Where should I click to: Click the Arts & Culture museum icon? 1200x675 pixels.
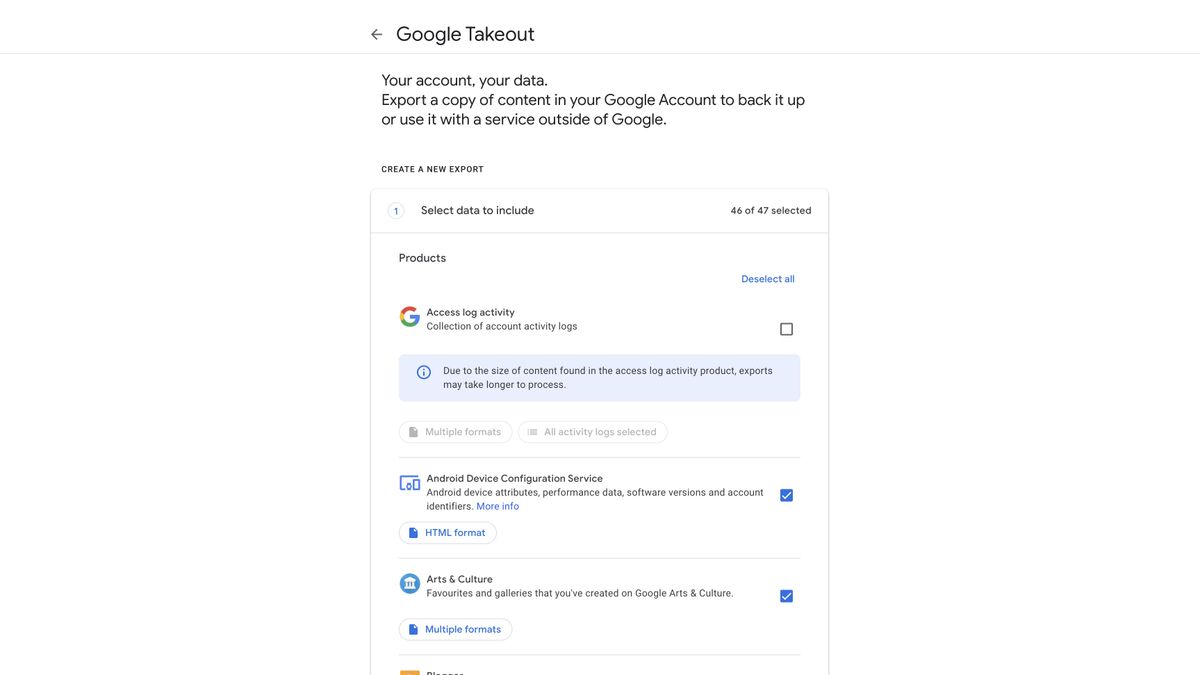[x=409, y=580]
